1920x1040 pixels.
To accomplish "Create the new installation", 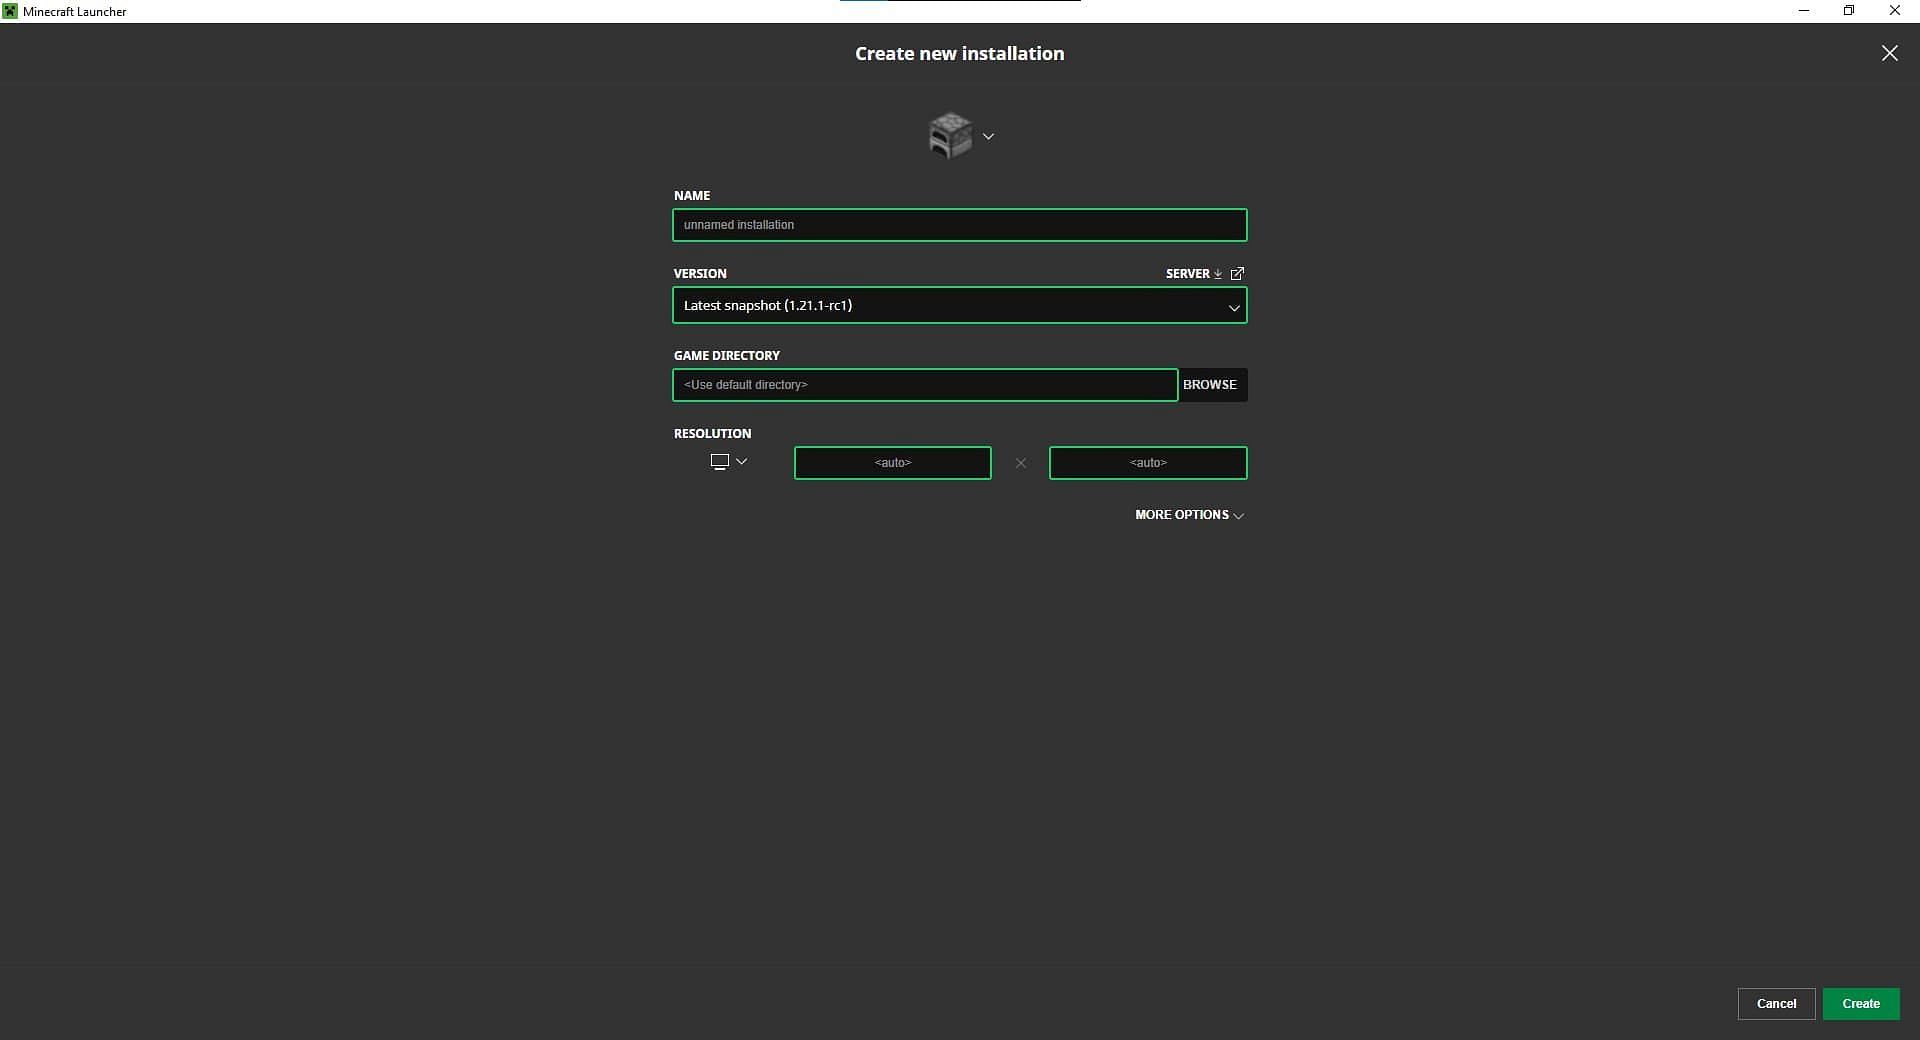I will 1861,1004.
